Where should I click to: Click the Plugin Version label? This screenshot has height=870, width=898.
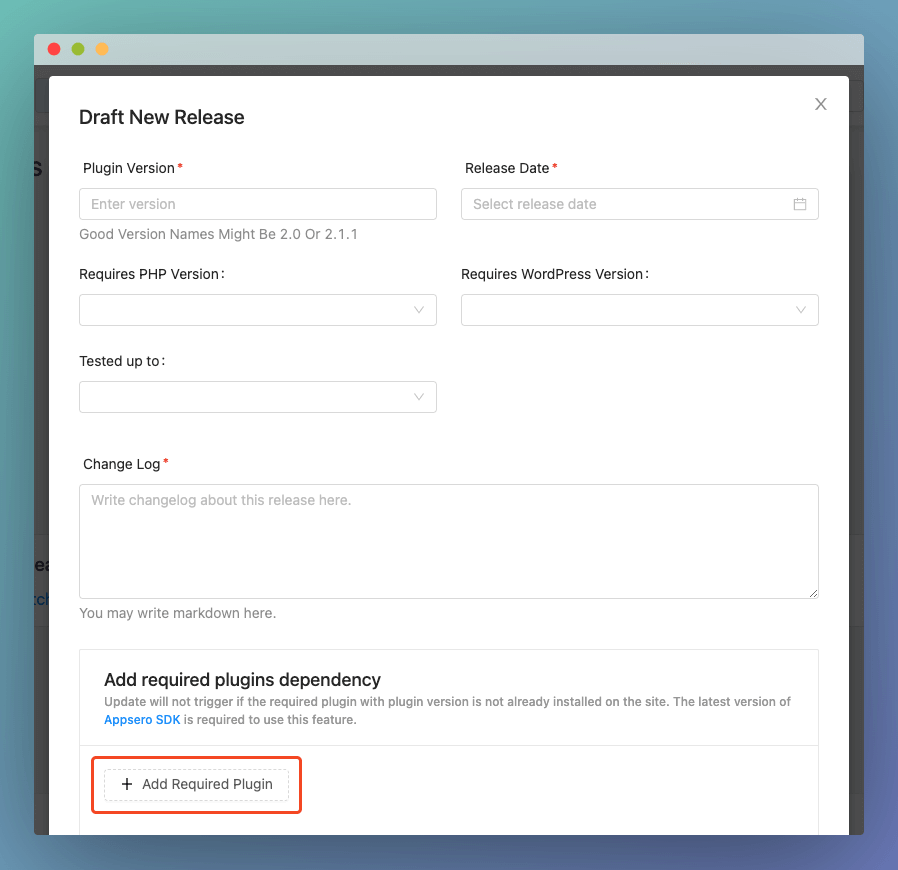tap(129, 168)
